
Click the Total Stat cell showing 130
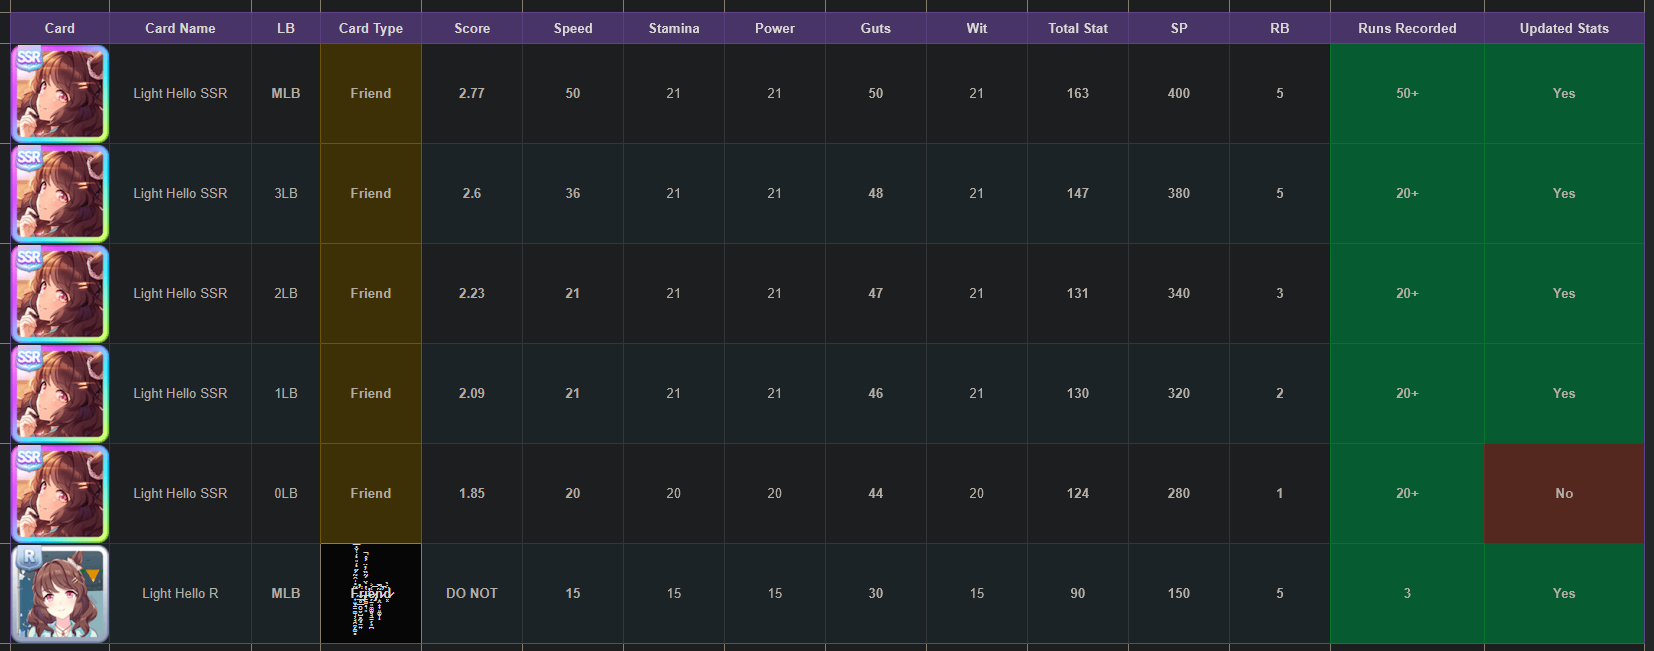pyautogui.click(x=1078, y=393)
